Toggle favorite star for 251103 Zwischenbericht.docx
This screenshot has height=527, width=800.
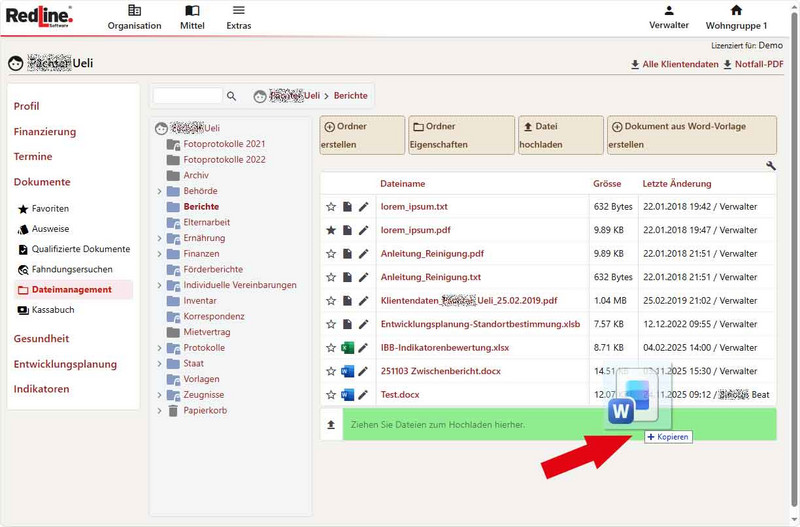point(331,372)
